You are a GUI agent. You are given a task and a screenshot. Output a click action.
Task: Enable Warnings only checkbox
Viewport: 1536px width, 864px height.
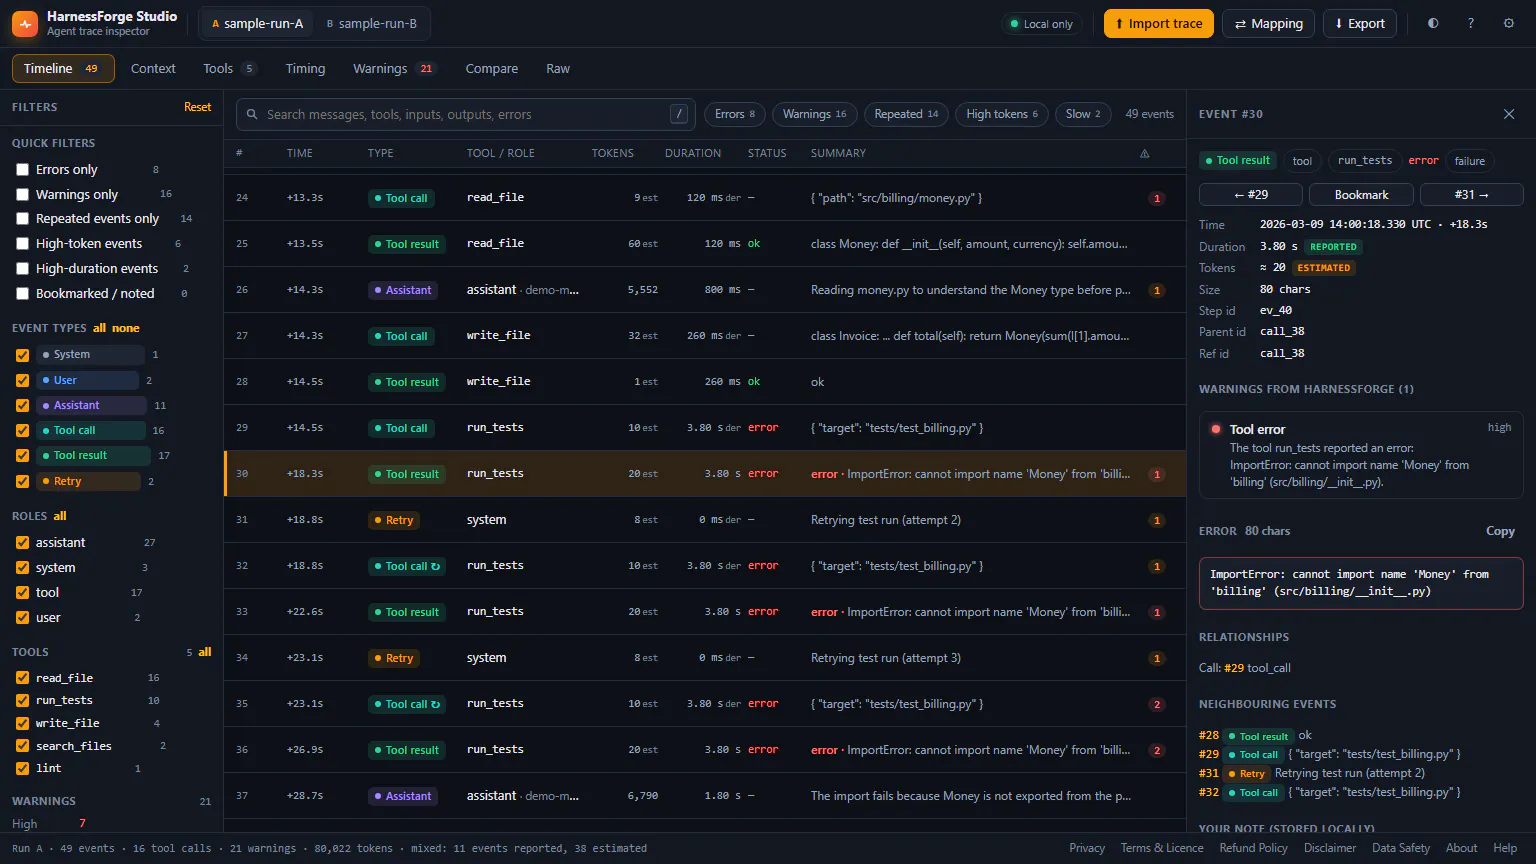[22, 194]
